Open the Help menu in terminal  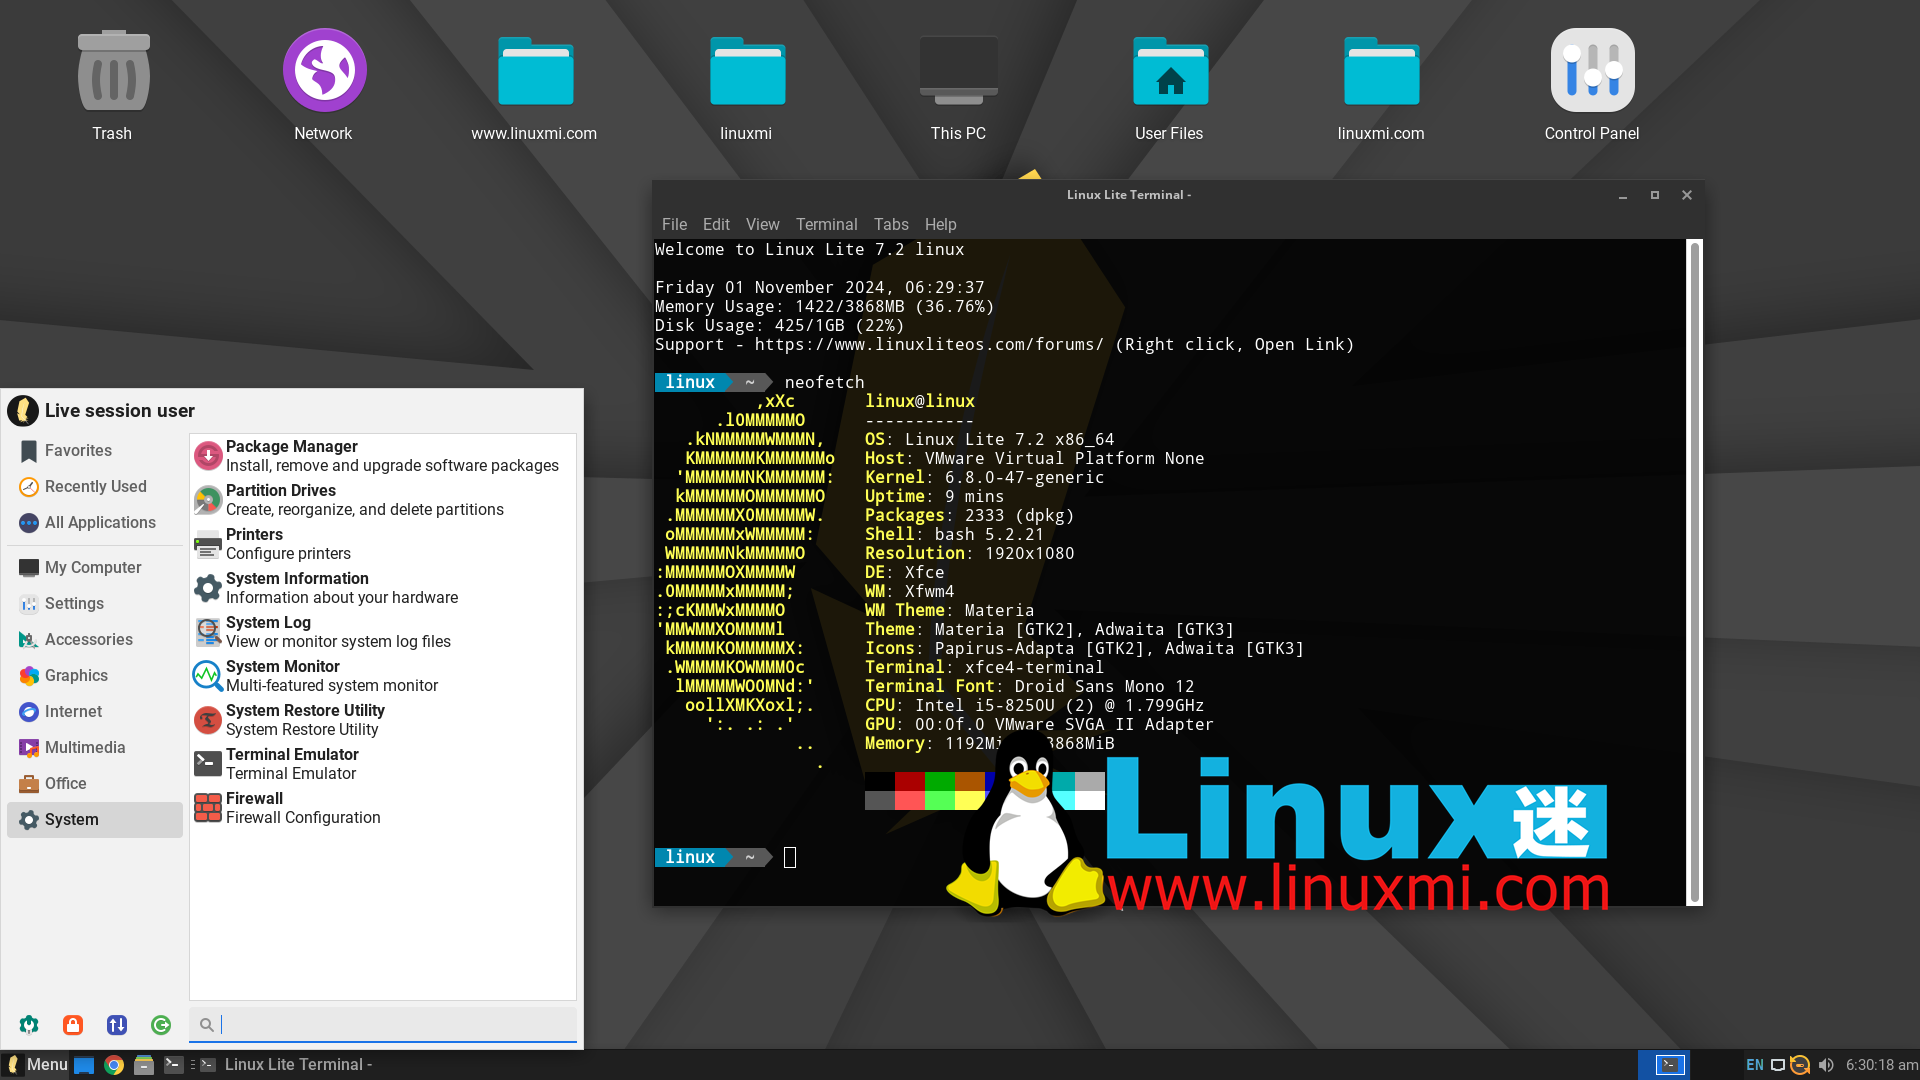[x=940, y=225]
